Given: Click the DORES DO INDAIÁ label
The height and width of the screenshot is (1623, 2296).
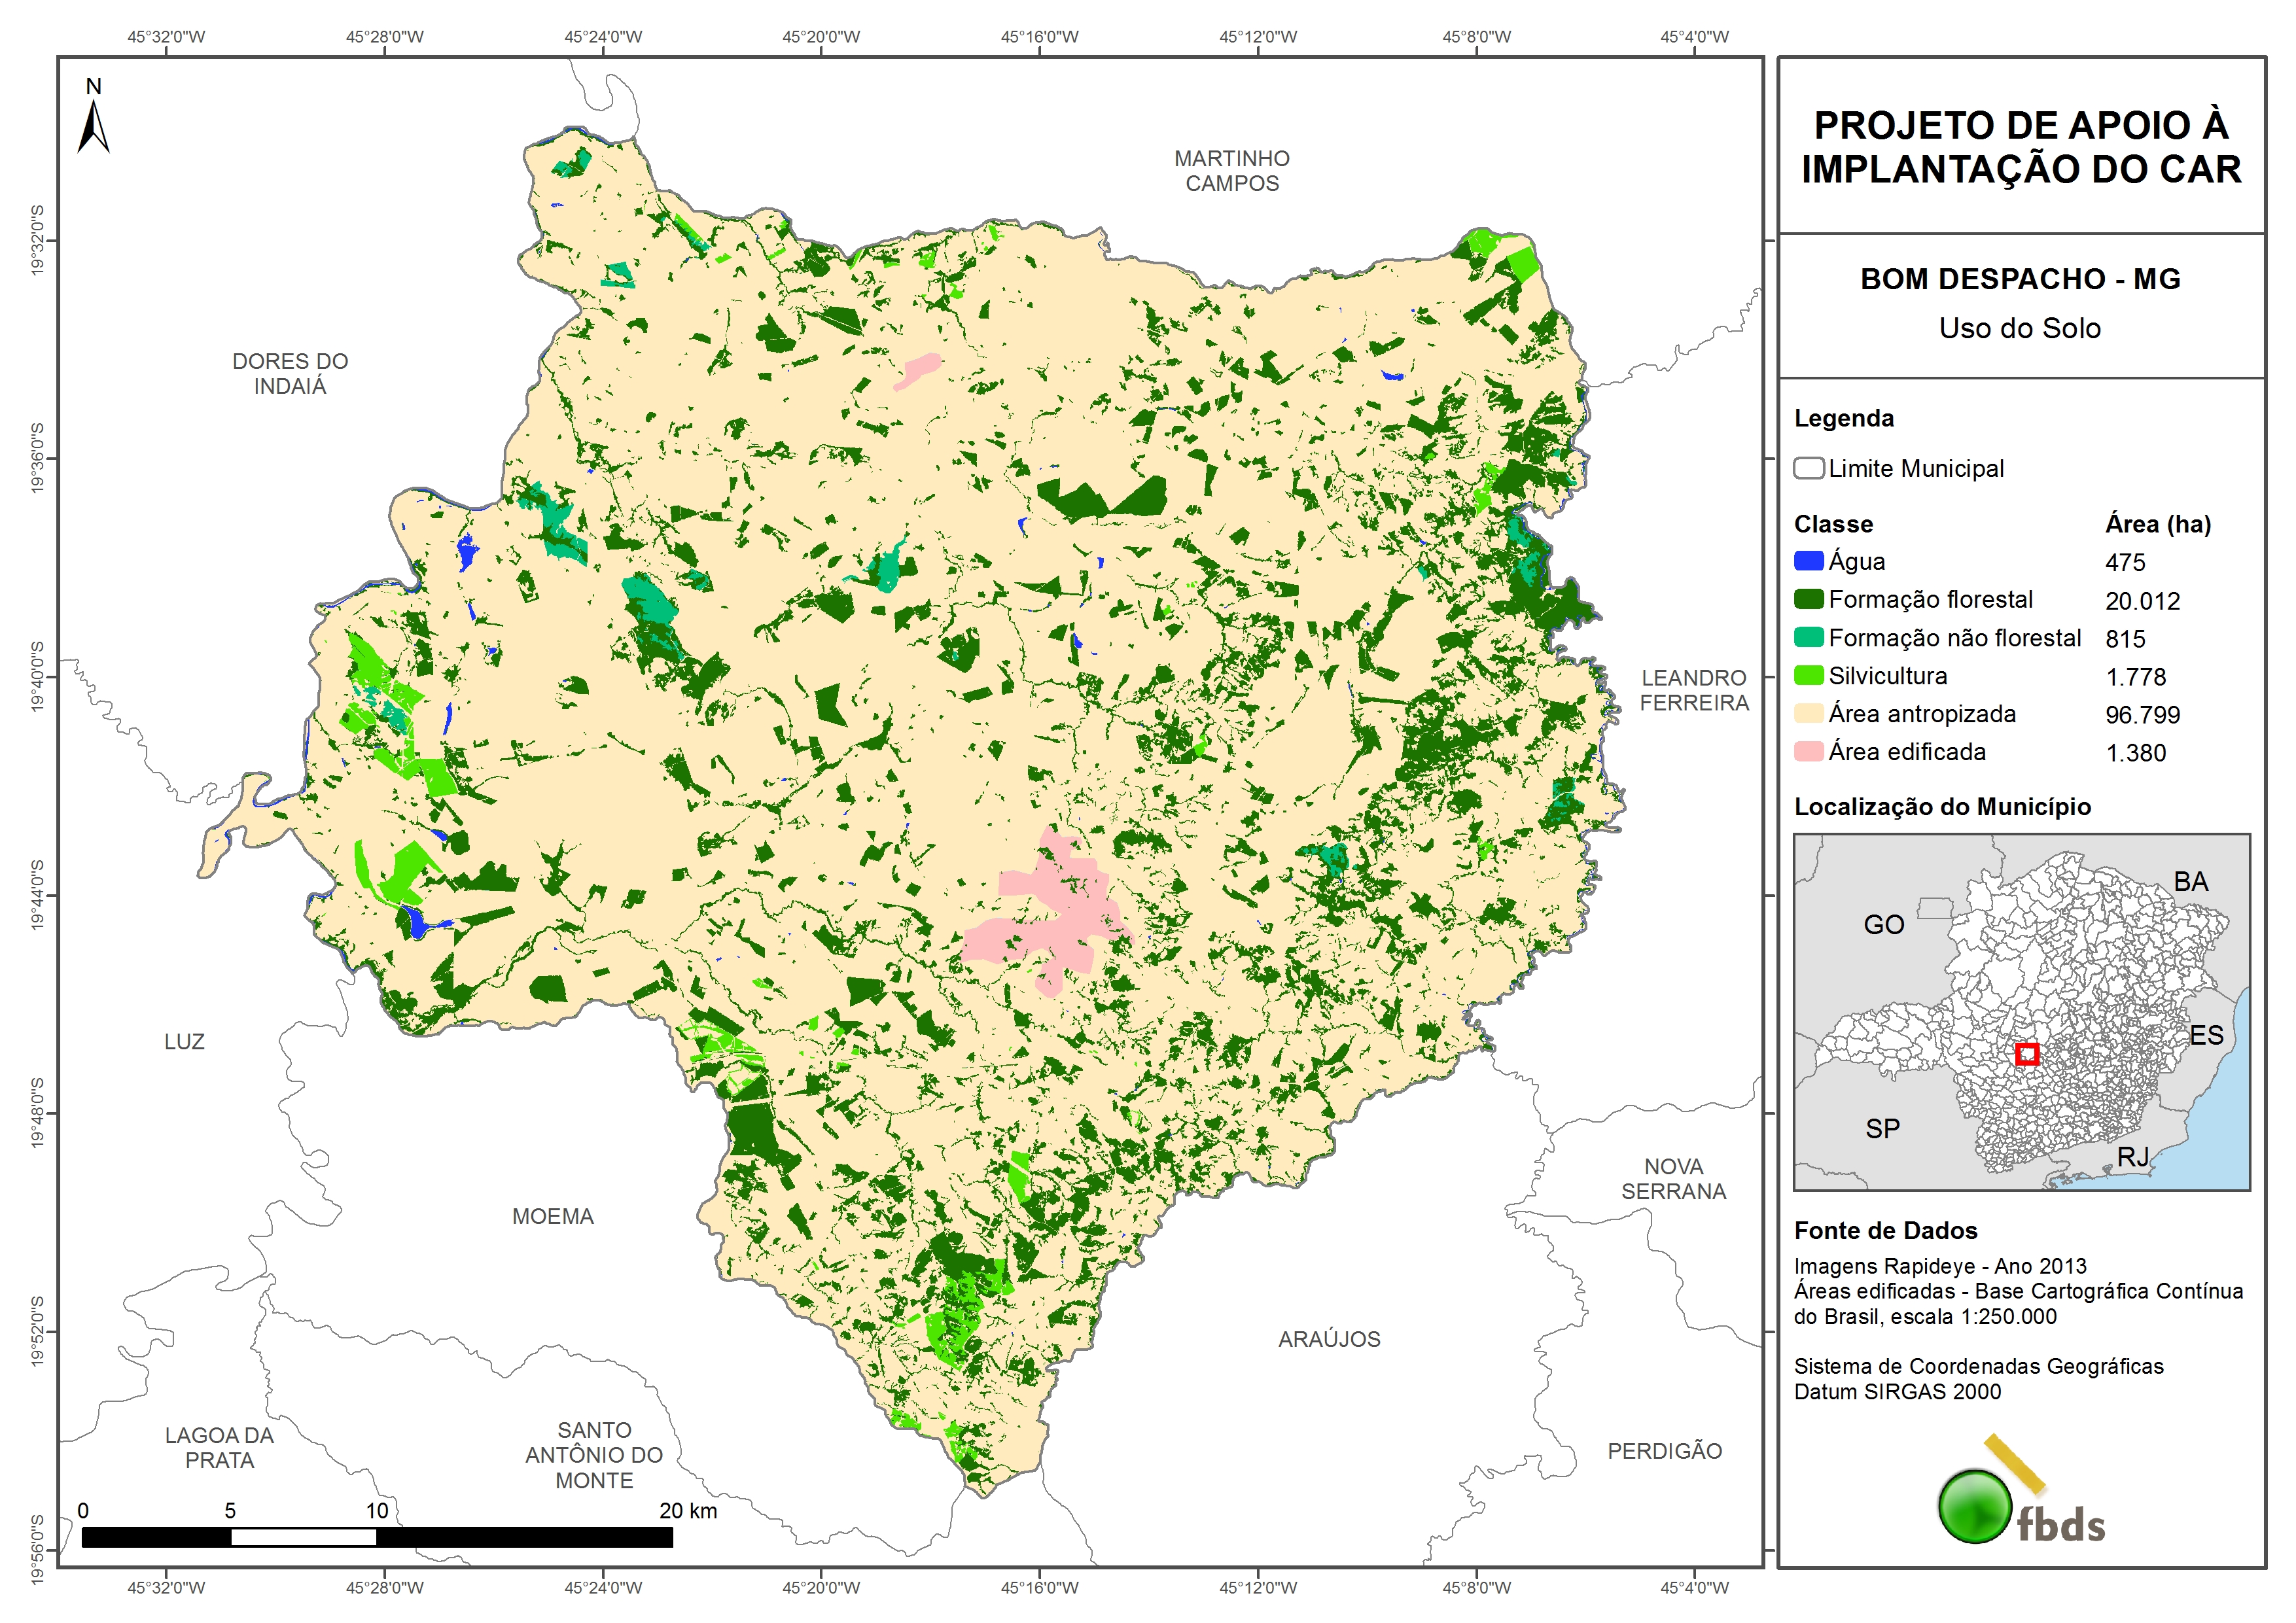Looking at the screenshot, I should [x=290, y=373].
